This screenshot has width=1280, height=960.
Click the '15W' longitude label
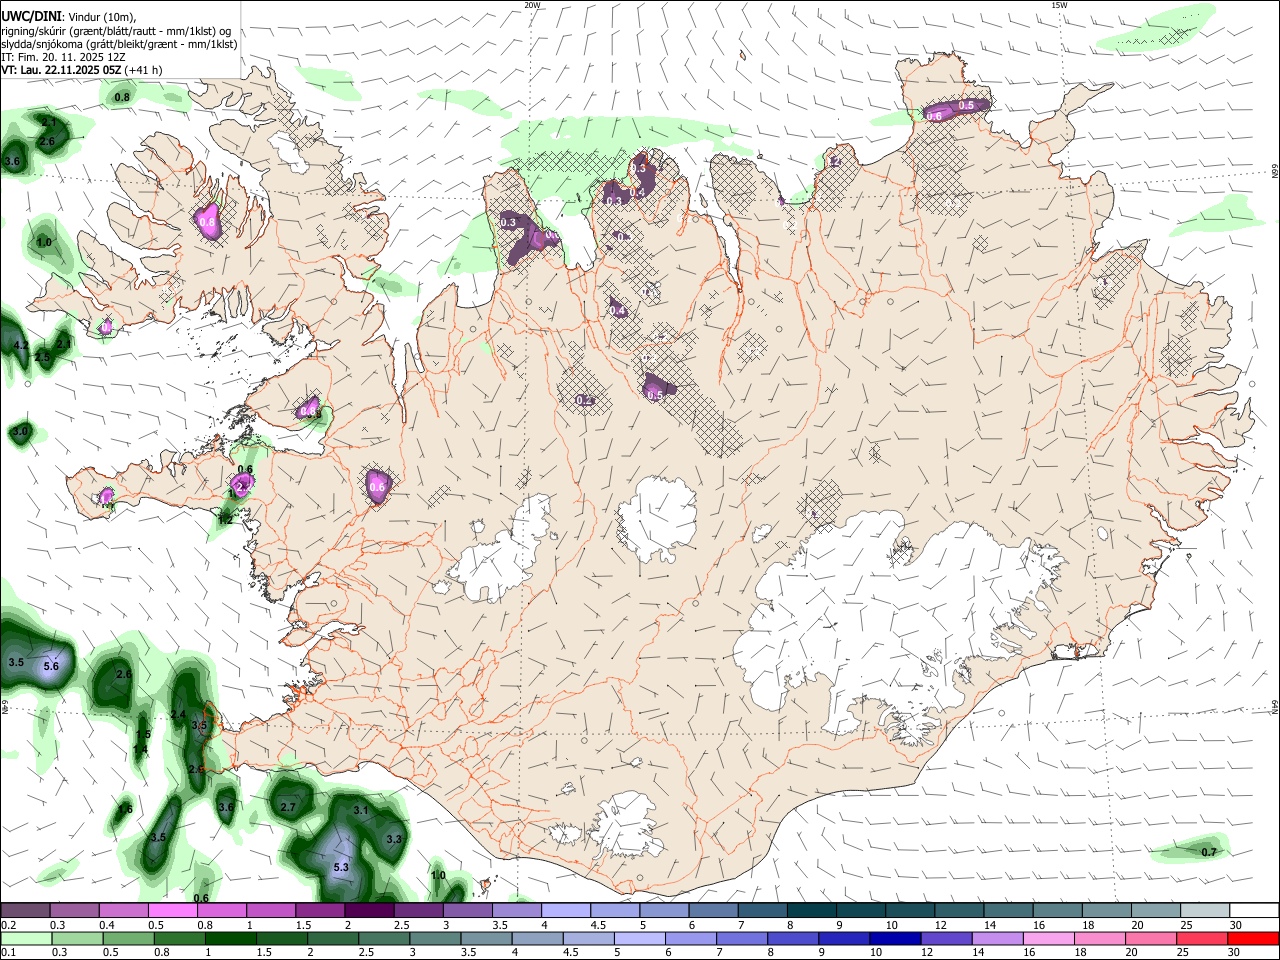(x=1059, y=5)
